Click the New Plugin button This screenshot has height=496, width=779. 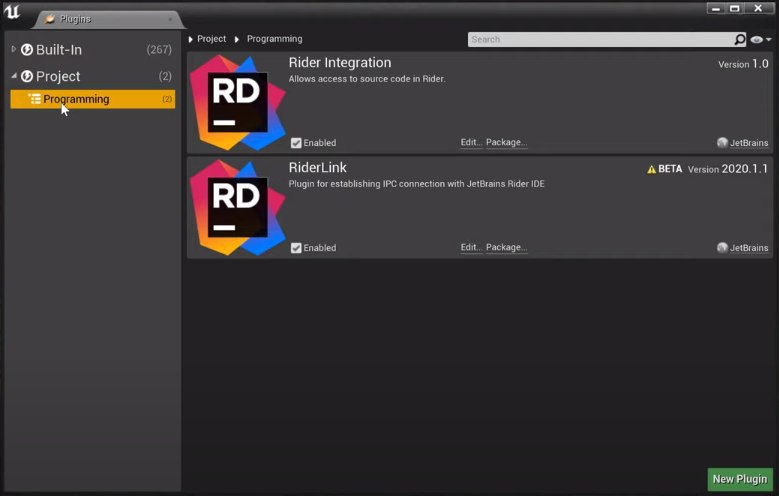[740, 479]
